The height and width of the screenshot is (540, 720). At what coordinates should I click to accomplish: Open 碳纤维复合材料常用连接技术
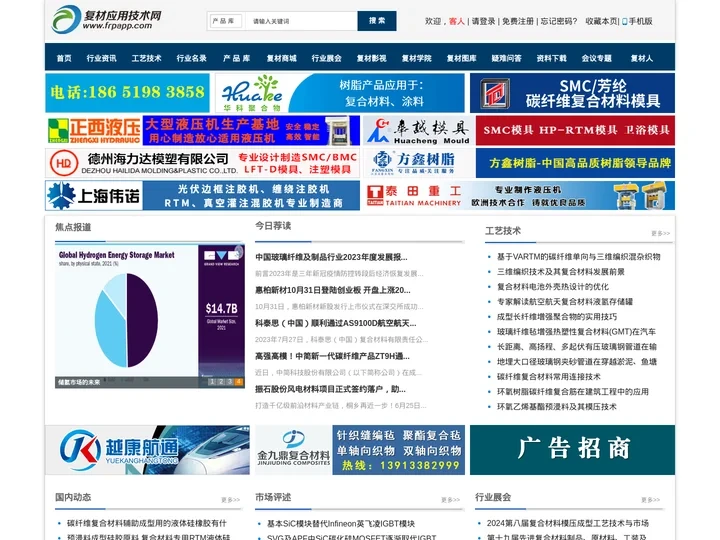coord(549,377)
